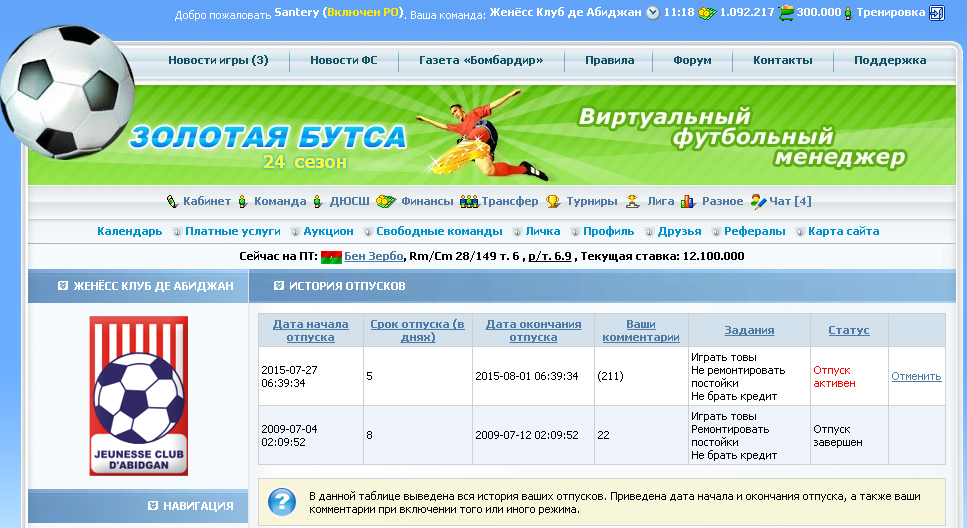
Task: Sort table by Дата начала отпуска
Action: click(310, 330)
